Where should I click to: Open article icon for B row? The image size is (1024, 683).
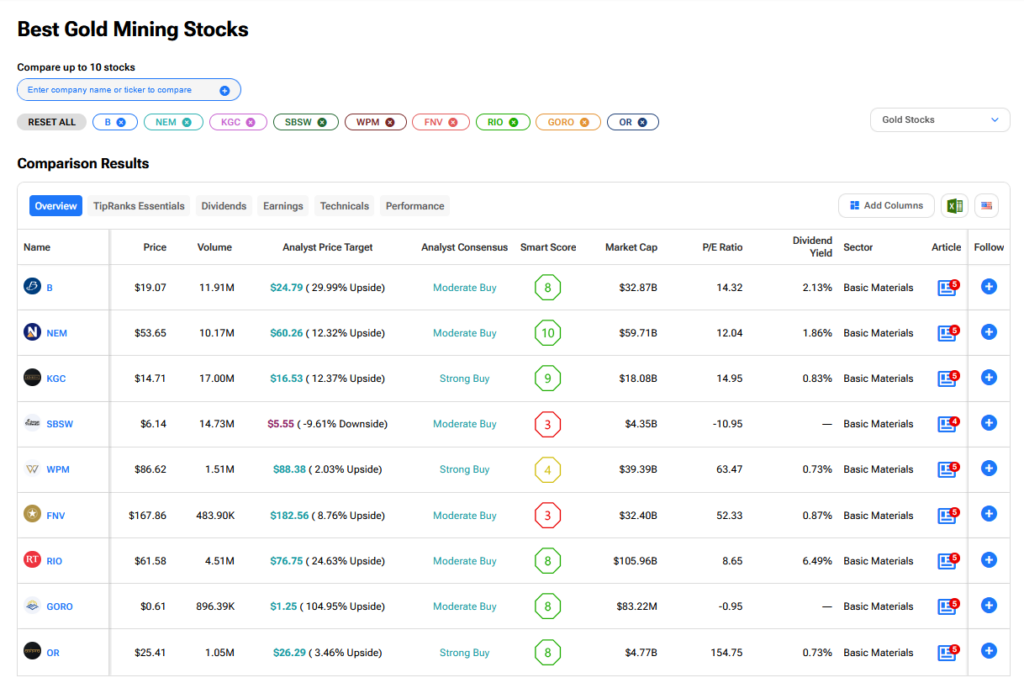pos(948,287)
